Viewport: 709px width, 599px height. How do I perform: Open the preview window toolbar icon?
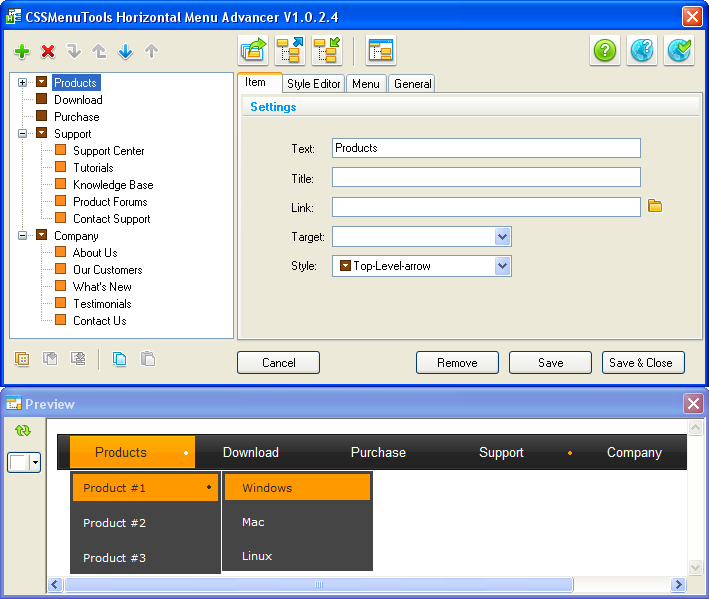coord(381,50)
